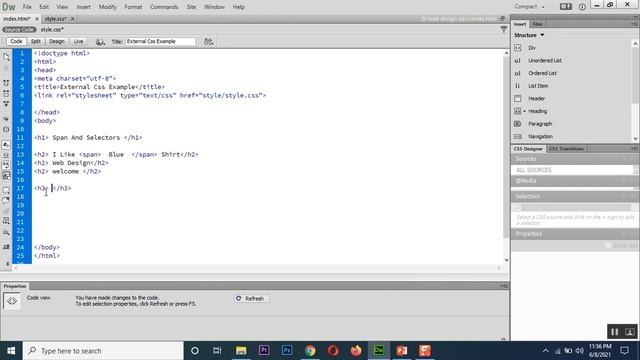Image resolution: width=640 pixels, height=360 pixels.
Task: Click the Windows search box
Action: (x=102, y=351)
